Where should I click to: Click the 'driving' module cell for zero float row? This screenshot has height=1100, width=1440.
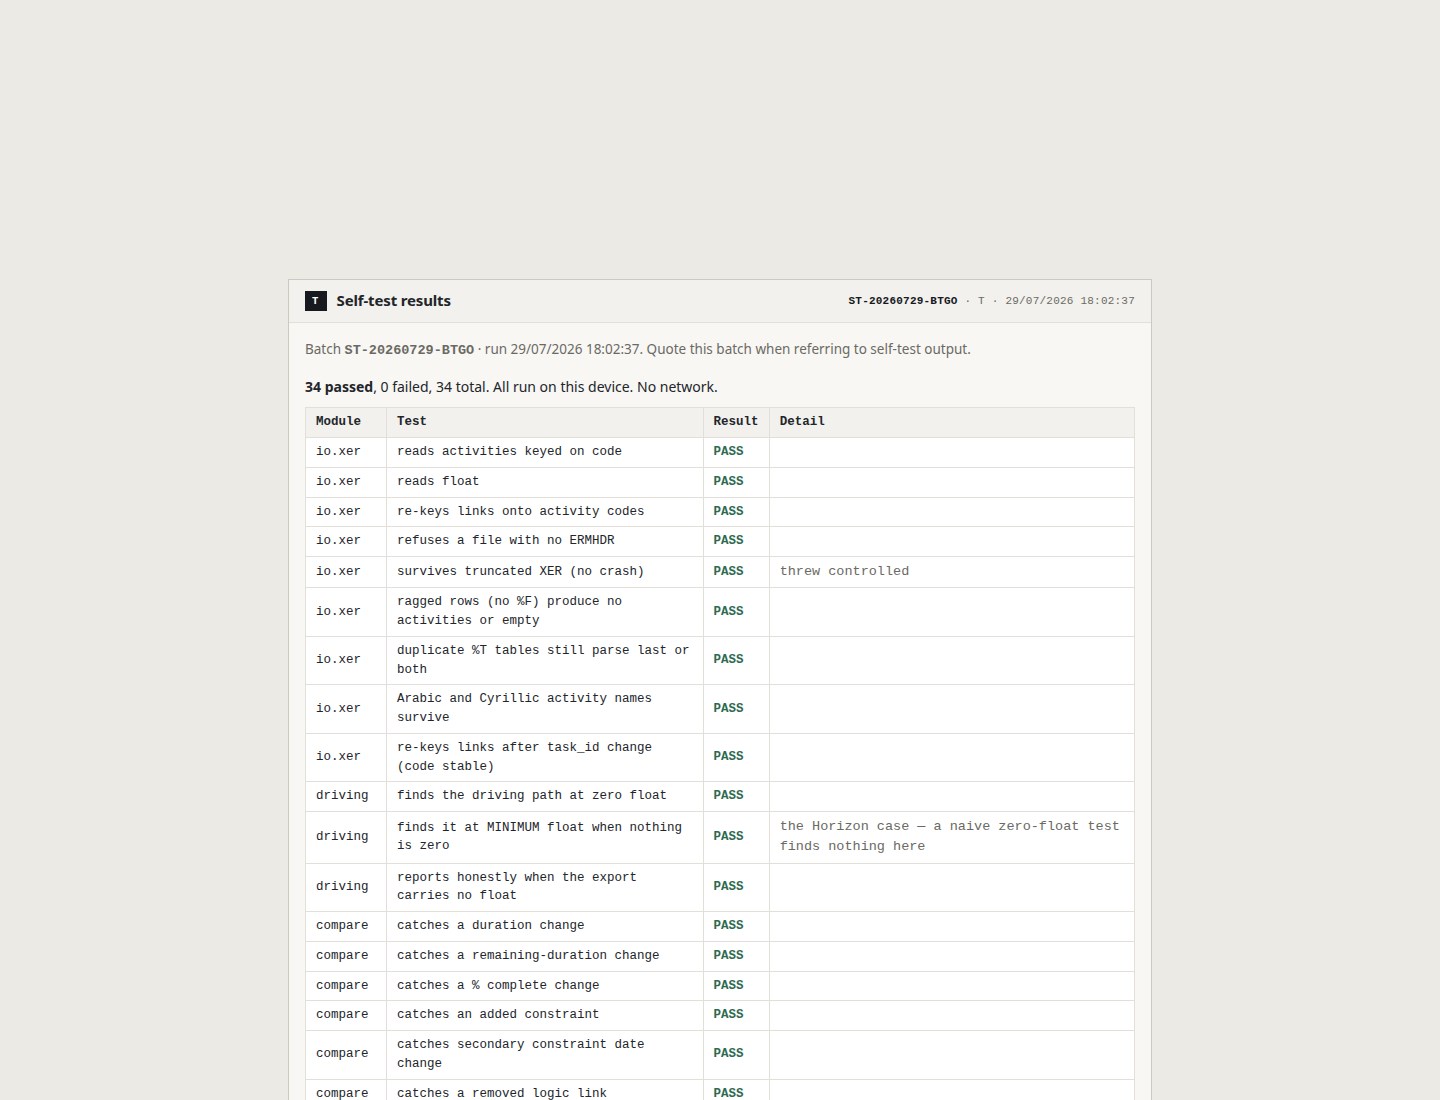[346, 796]
